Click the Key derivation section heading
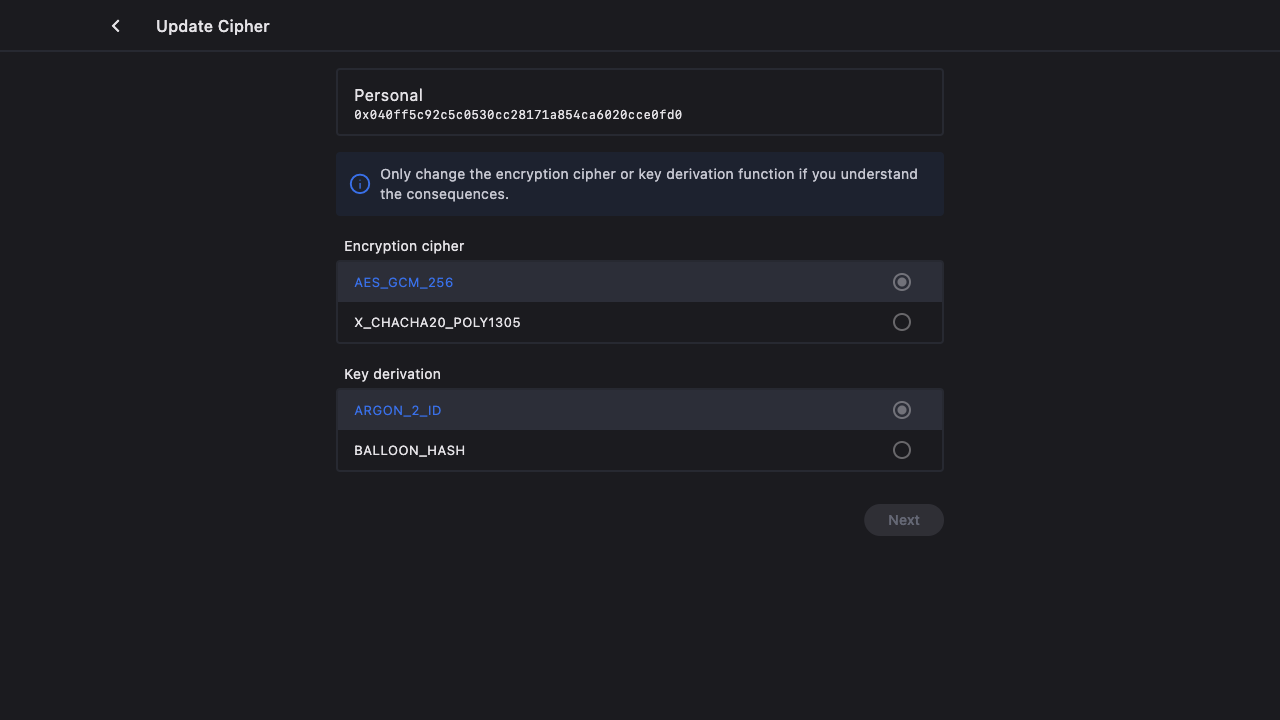The height and width of the screenshot is (720, 1280). [x=392, y=374]
